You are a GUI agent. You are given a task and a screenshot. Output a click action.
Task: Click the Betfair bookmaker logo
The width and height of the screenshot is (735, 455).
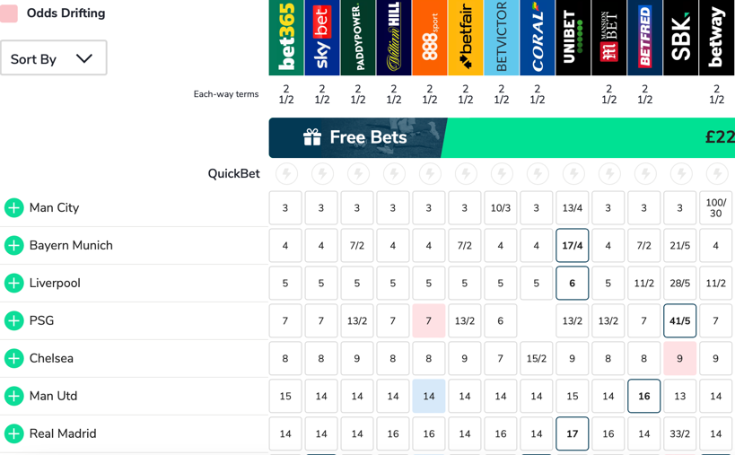(465, 38)
